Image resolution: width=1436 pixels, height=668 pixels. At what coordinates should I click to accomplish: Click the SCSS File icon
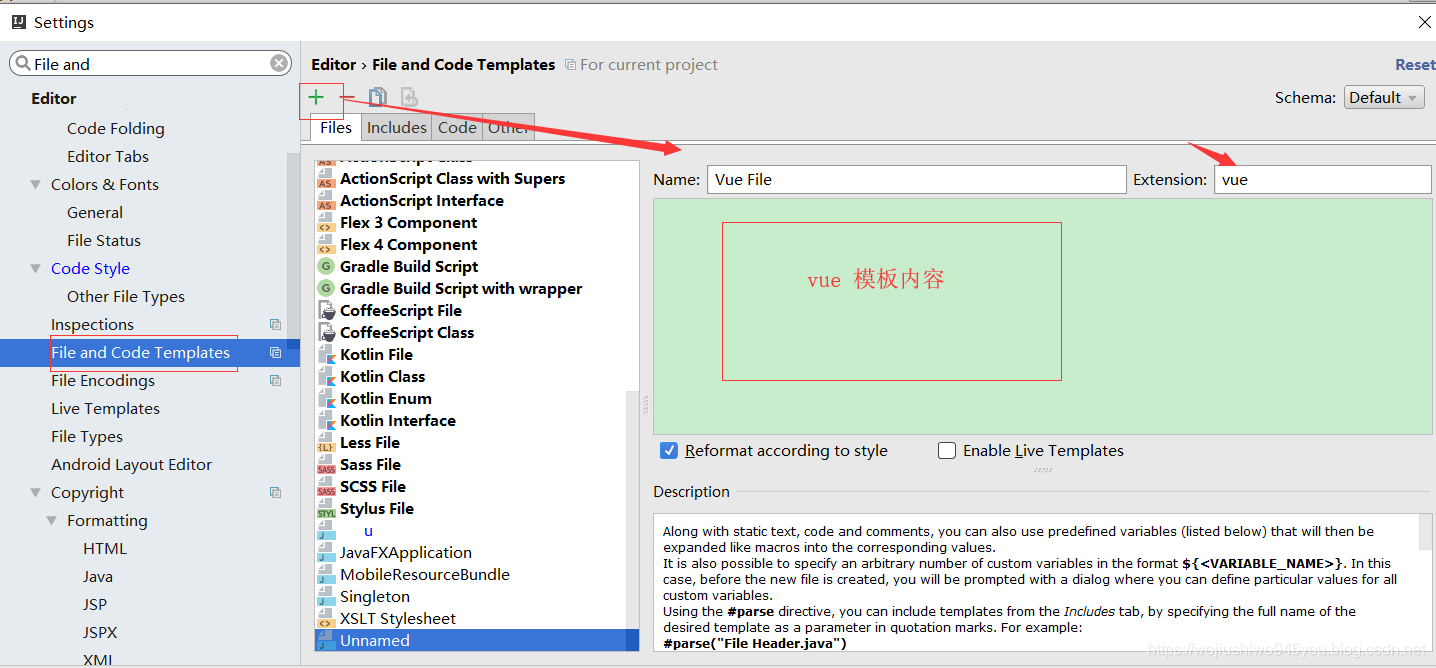click(326, 486)
